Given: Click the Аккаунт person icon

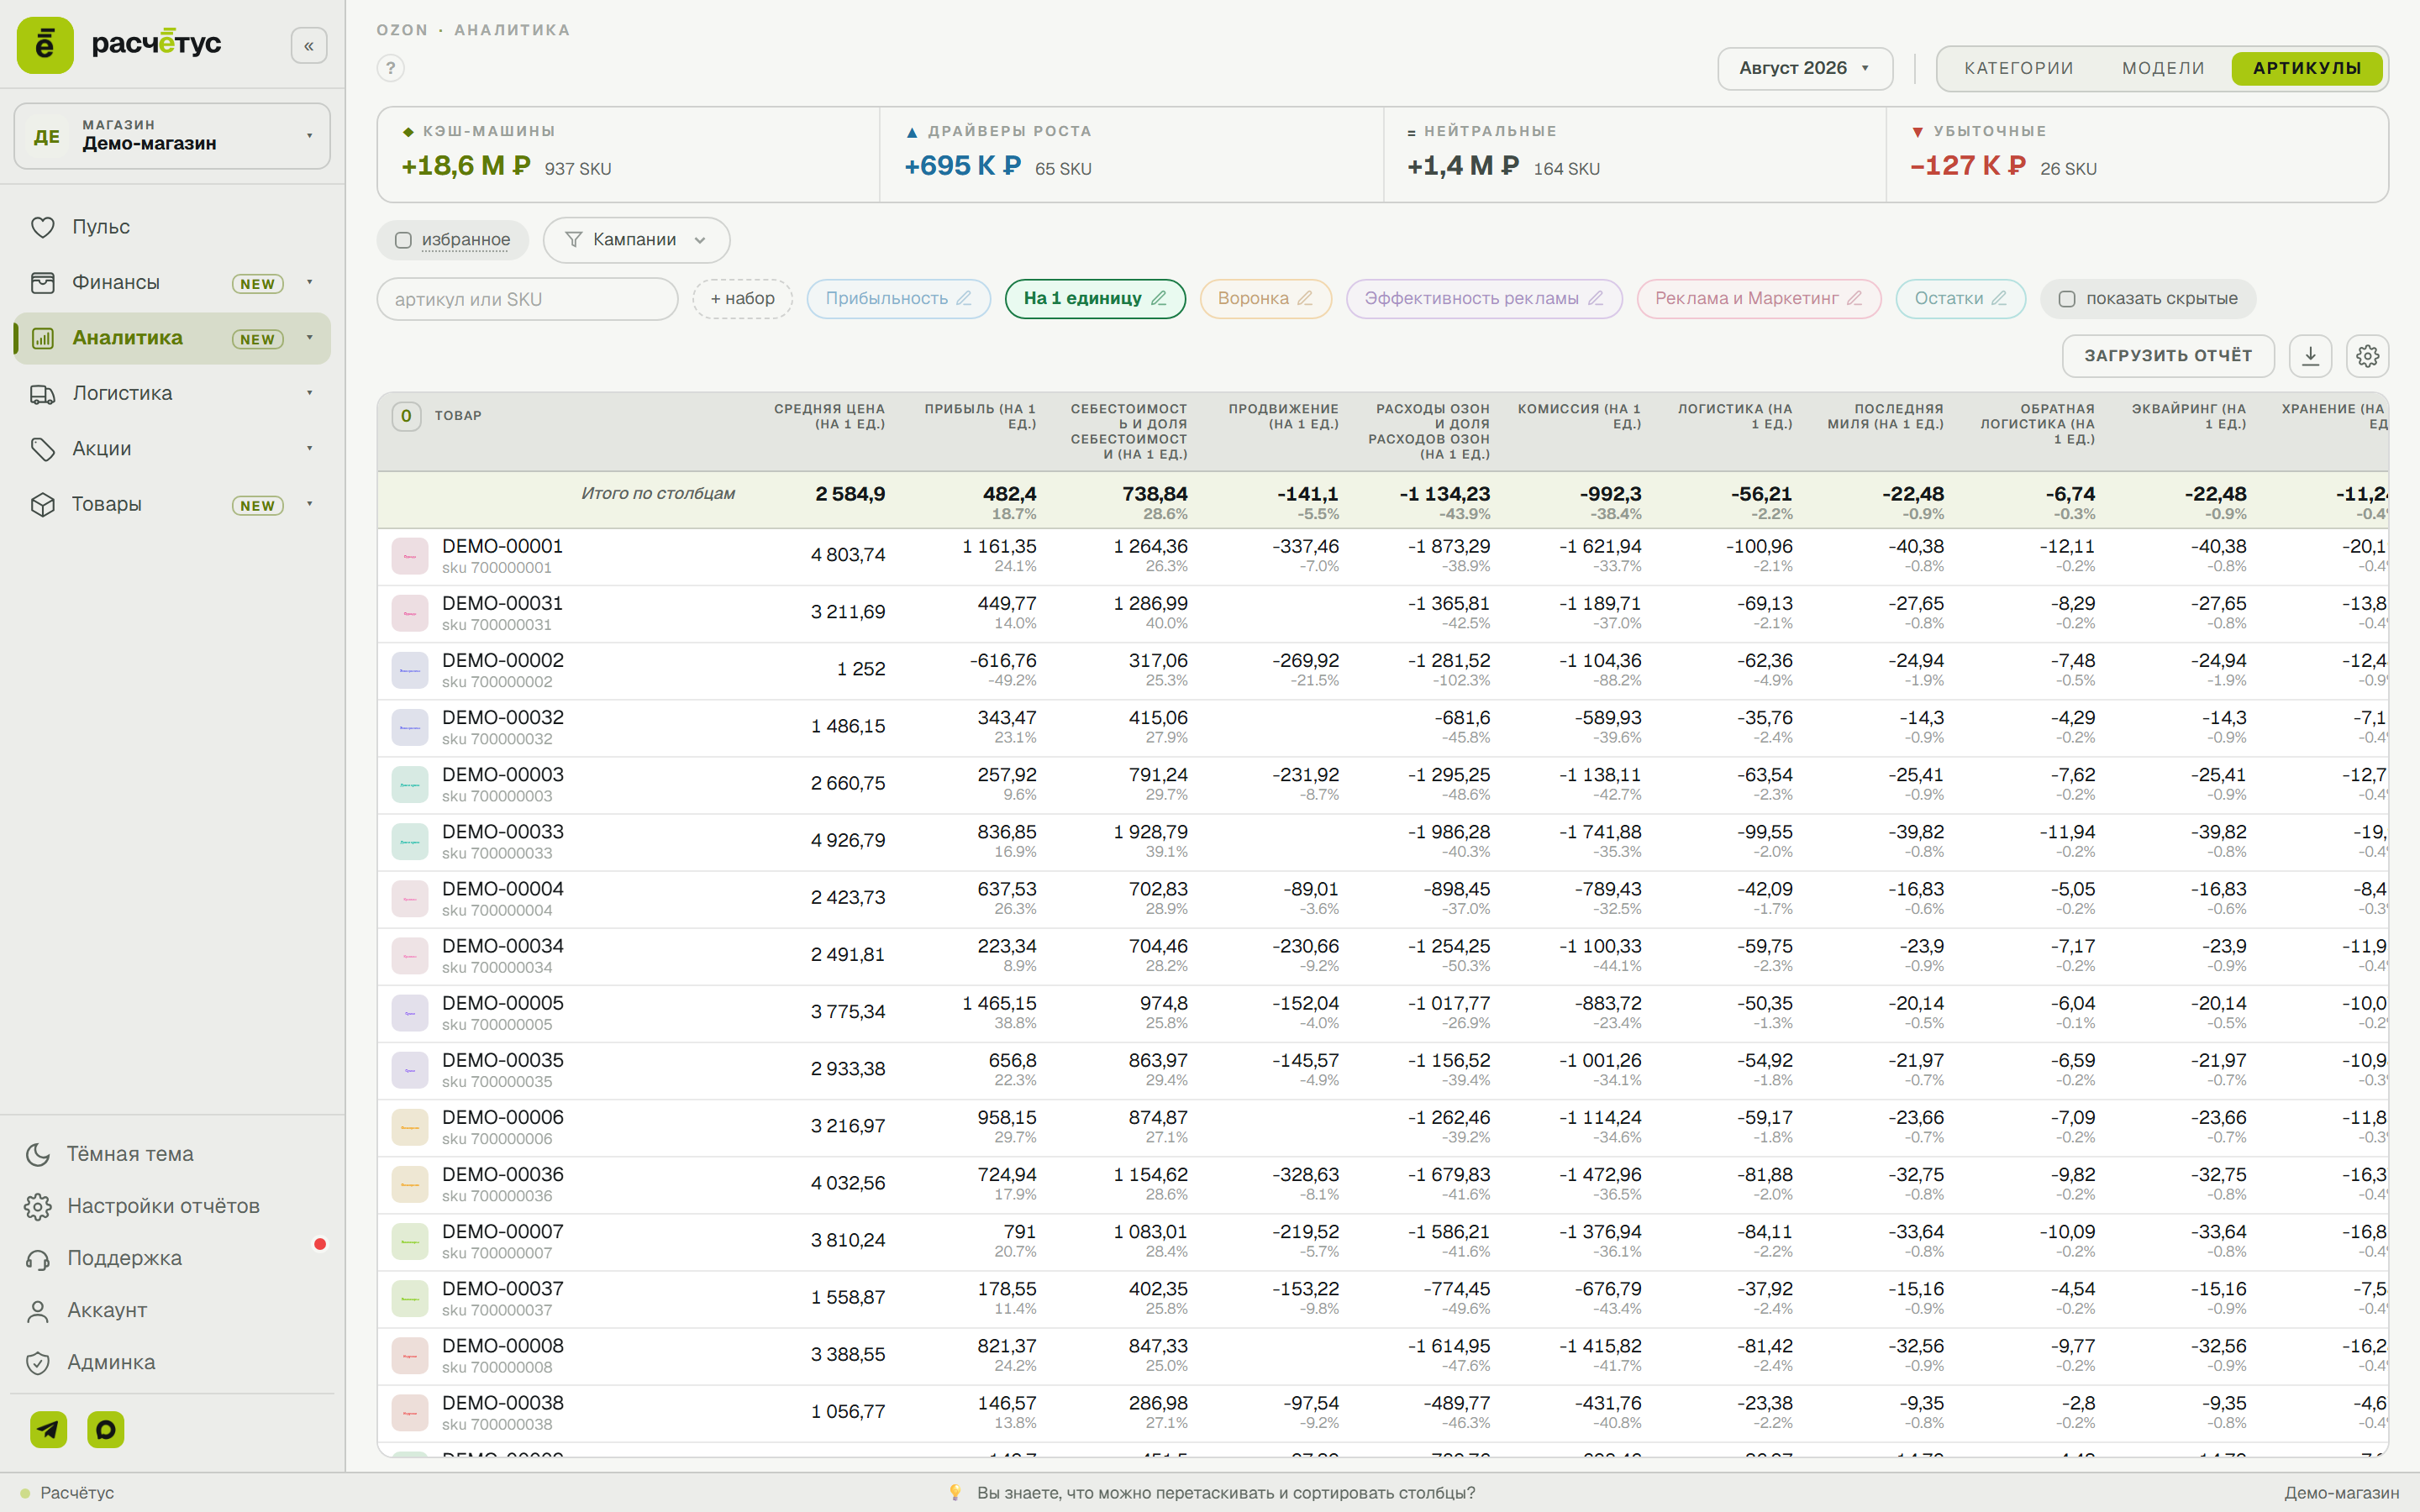Looking at the screenshot, I should click(x=38, y=1311).
